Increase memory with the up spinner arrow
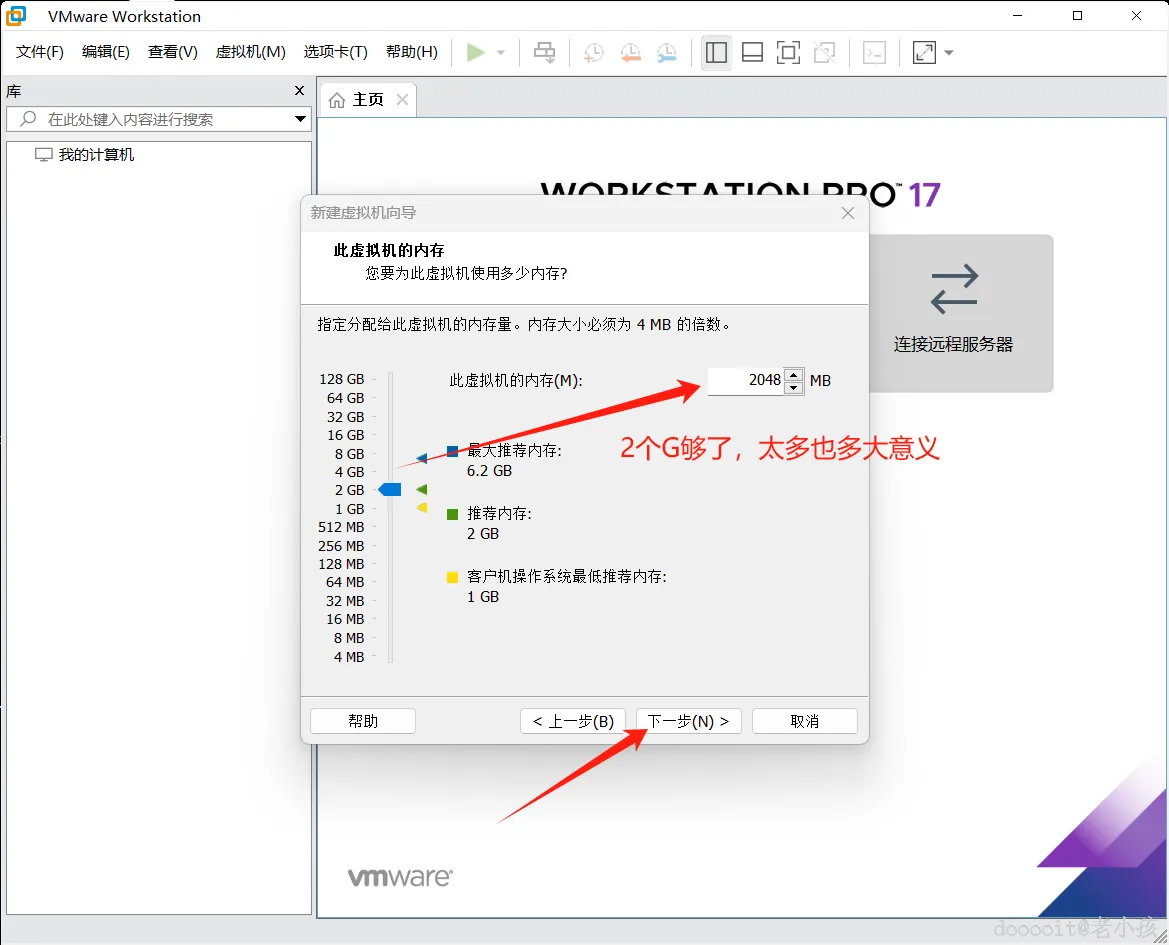Image resolution: width=1169 pixels, height=945 pixels. click(794, 374)
